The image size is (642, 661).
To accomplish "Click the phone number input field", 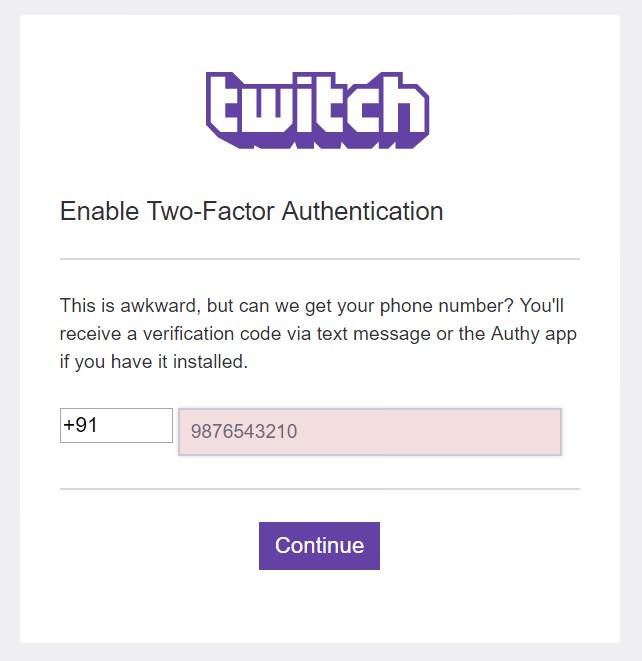I will click(x=370, y=432).
